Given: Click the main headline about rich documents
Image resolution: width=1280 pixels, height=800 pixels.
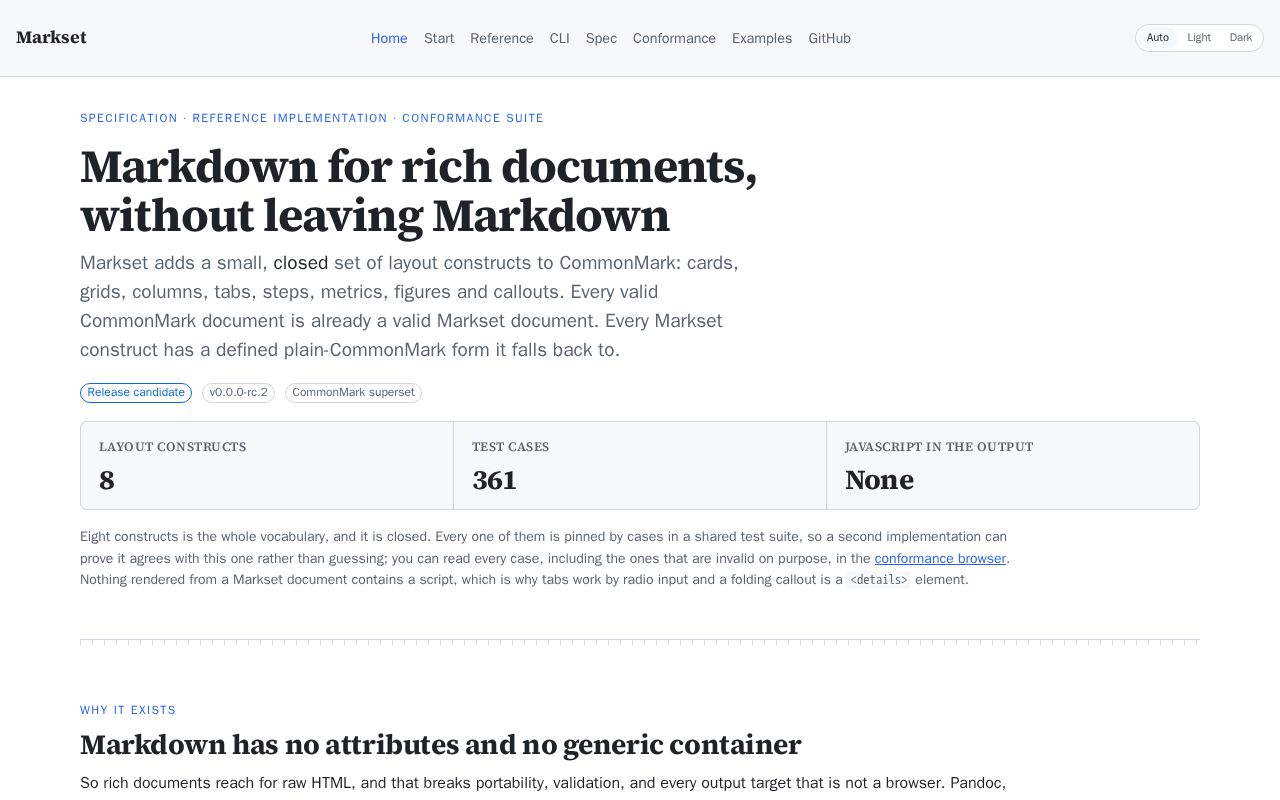Looking at the screenshot, I should (419, 191).
